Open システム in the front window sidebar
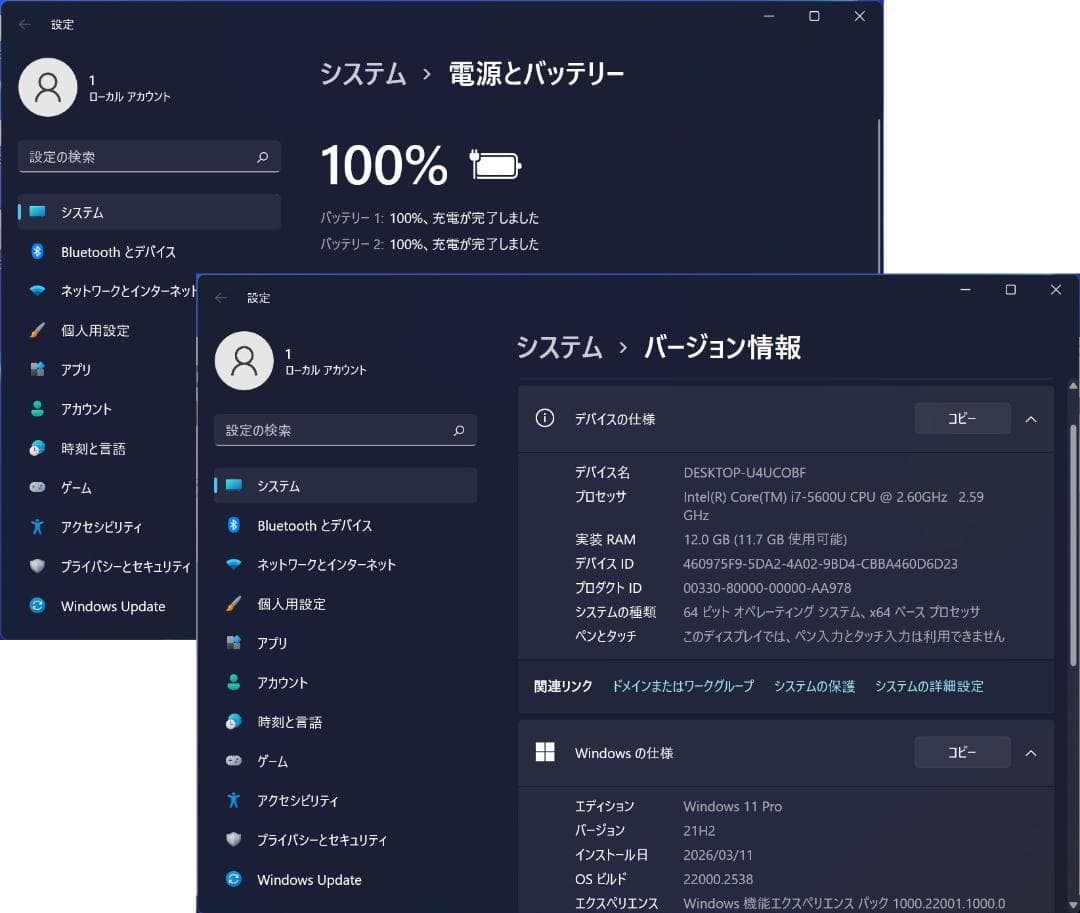 click(345, 485)
